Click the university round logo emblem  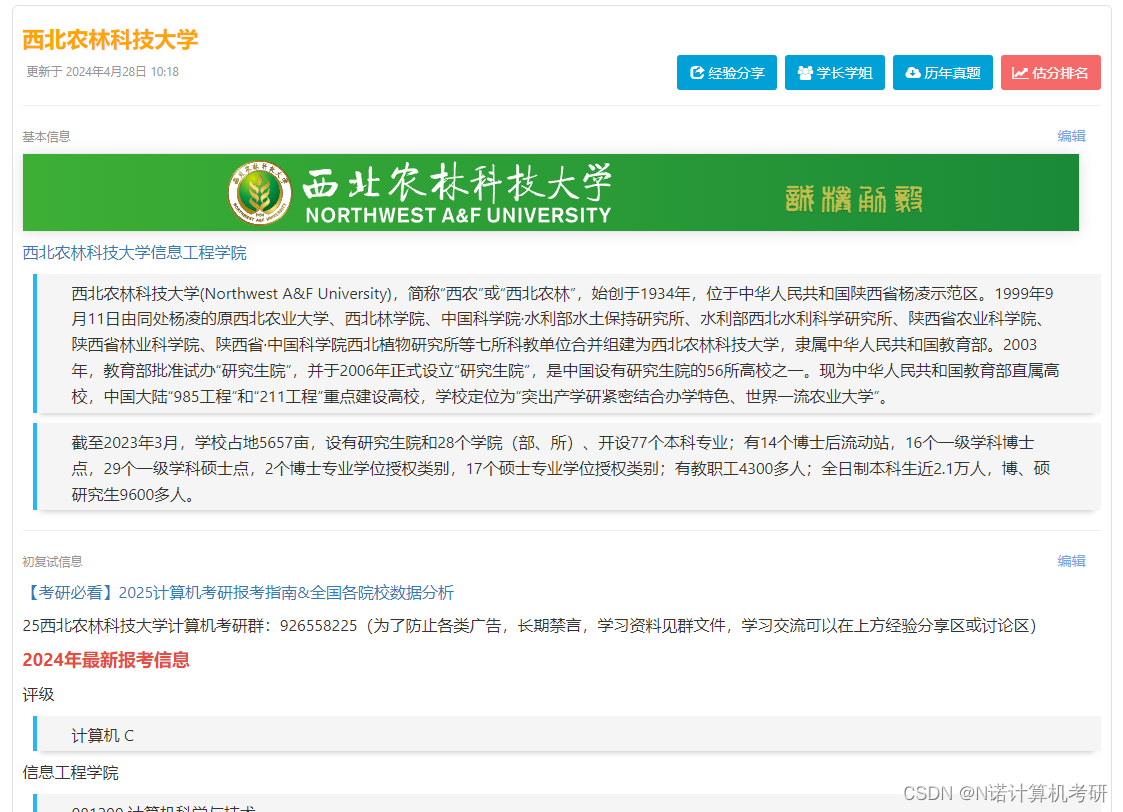point(259,193)
